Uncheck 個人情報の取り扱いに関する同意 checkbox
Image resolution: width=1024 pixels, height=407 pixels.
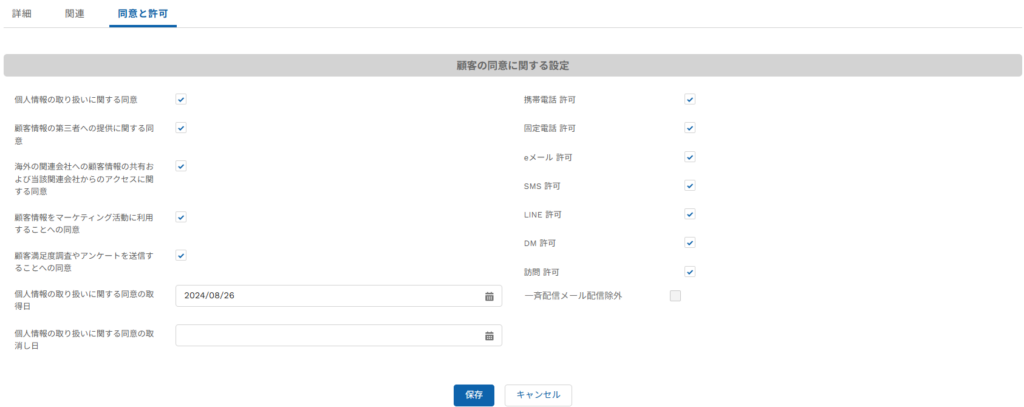181,99
